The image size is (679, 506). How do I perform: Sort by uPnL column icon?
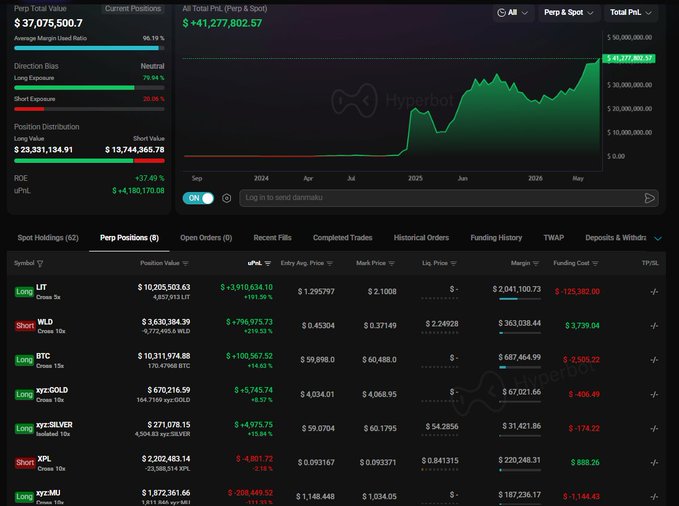(x=268, y=263)
